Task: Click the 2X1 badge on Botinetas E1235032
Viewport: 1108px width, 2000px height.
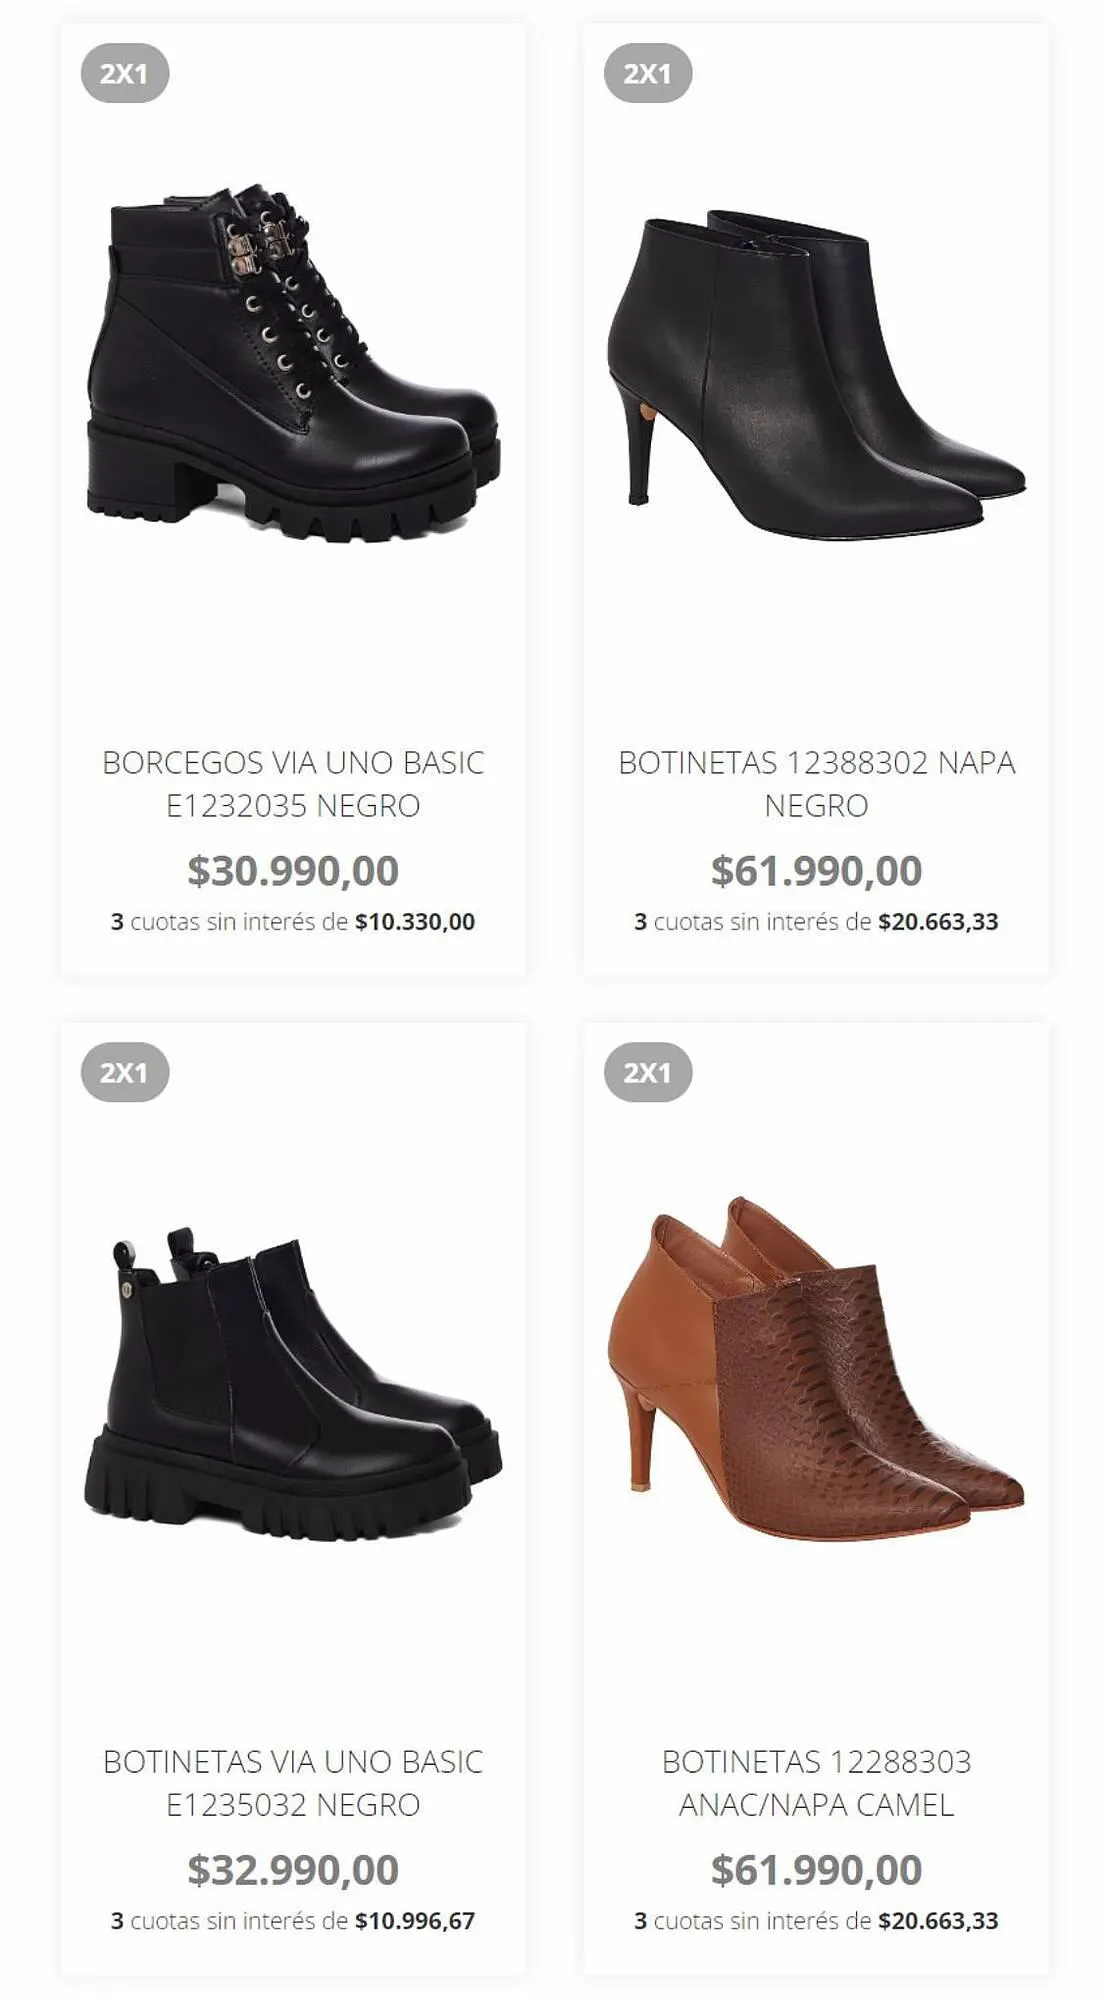Action: pyautogui.click(x=125, y=1072)
